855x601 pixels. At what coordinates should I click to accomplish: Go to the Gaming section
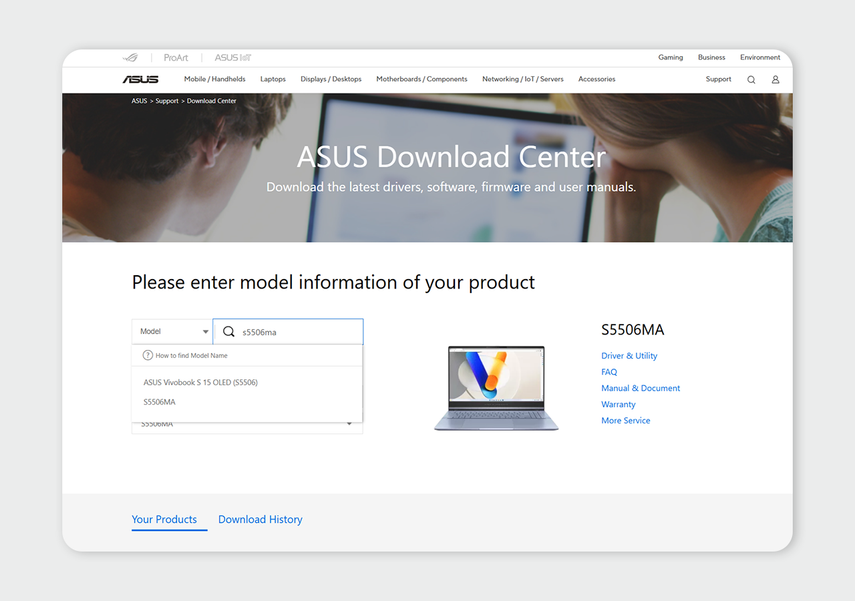tap(670, 57)
